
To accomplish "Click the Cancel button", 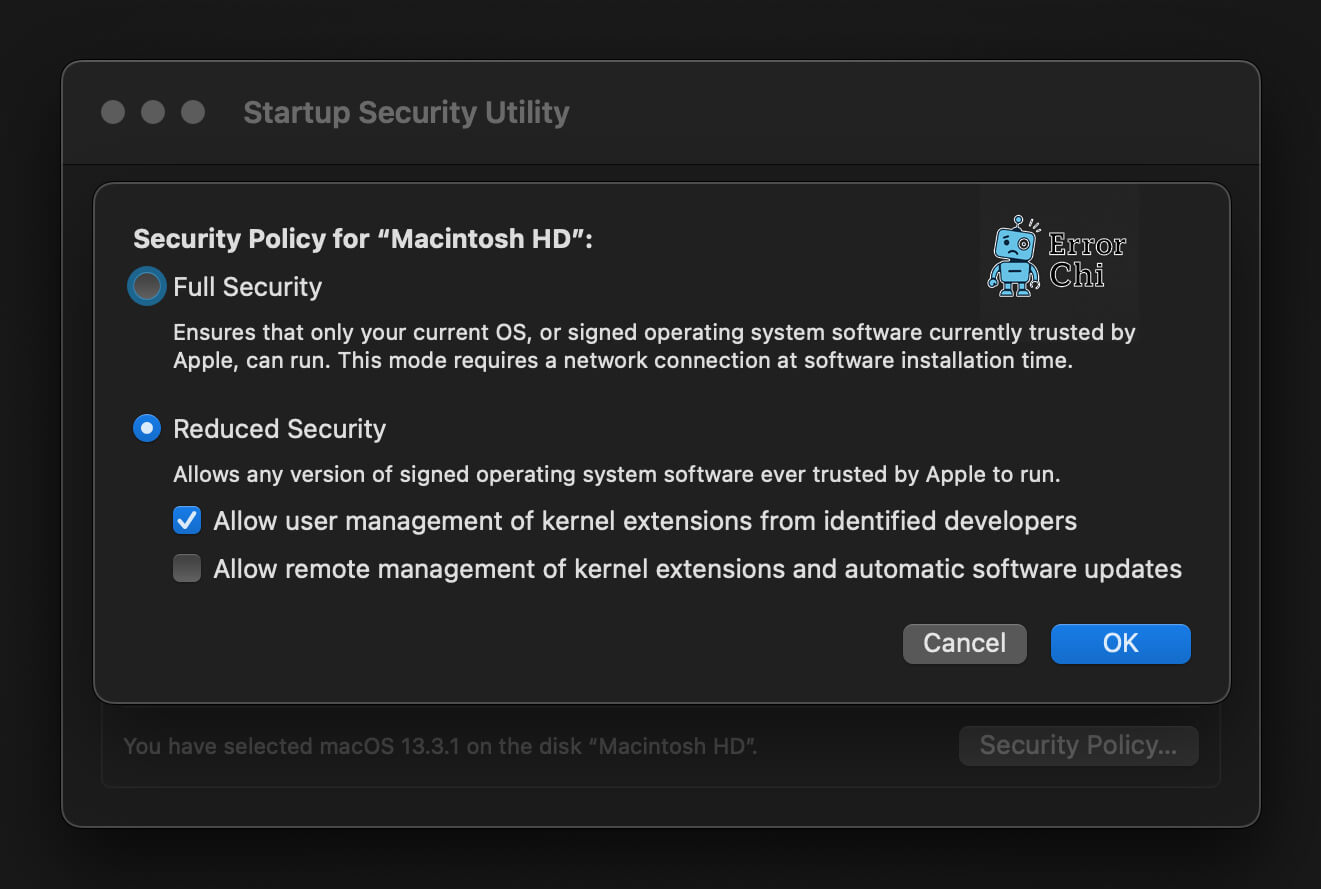I will (x=964, y=643).
